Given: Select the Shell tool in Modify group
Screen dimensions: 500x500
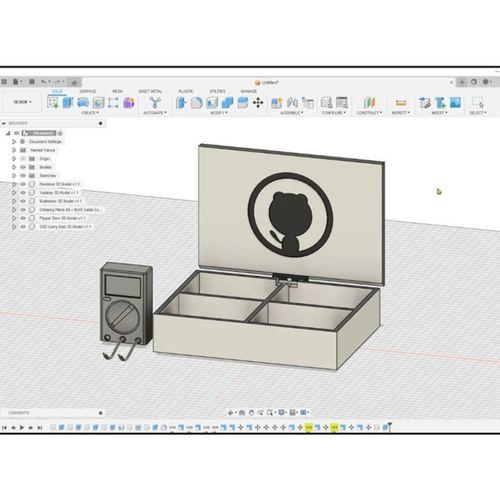Looking at the screenshot, I should 212,103.
